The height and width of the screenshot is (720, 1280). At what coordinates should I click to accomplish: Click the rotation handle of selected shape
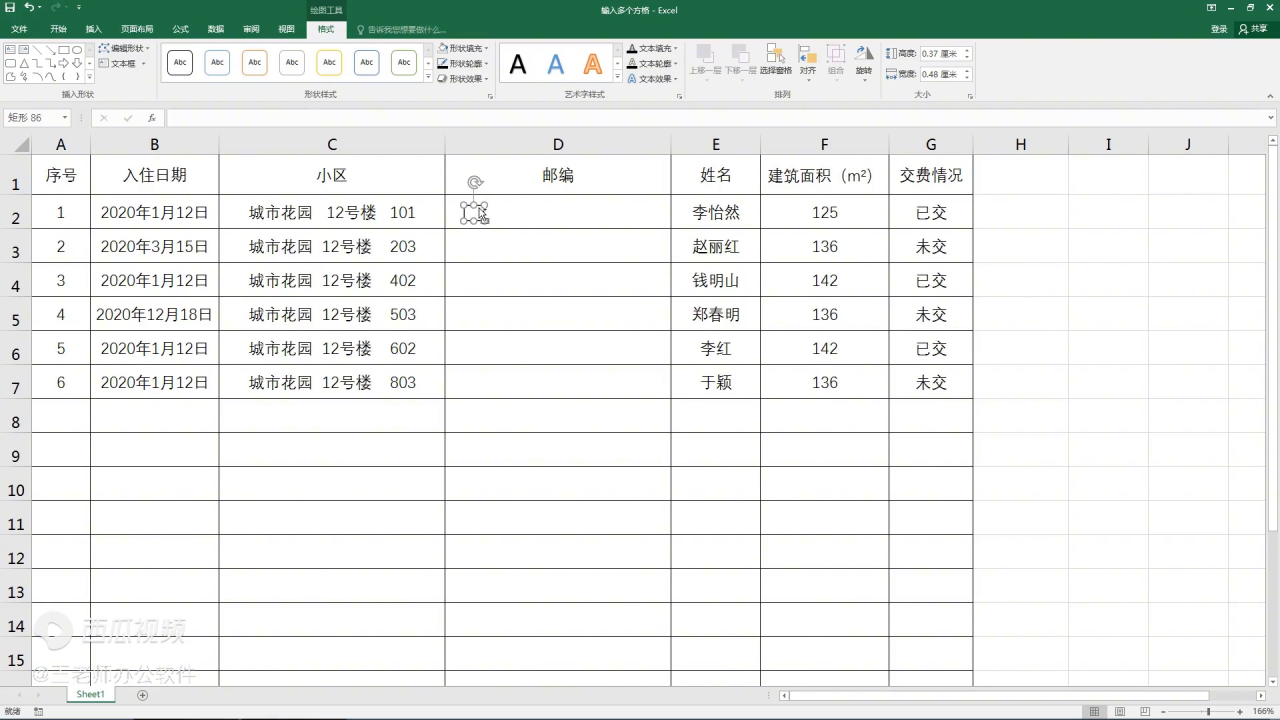coord(475,182)
